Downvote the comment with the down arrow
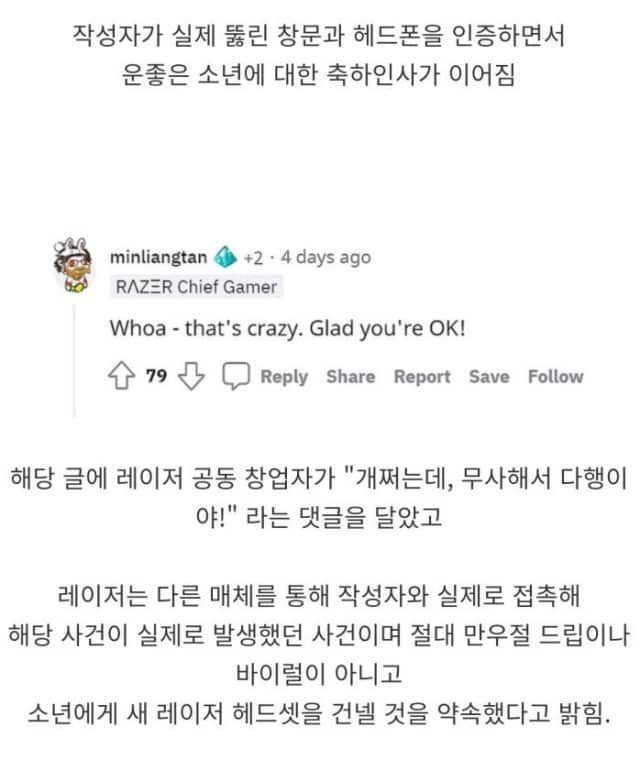This screenshot has width=640, height=760. [191, 376]
